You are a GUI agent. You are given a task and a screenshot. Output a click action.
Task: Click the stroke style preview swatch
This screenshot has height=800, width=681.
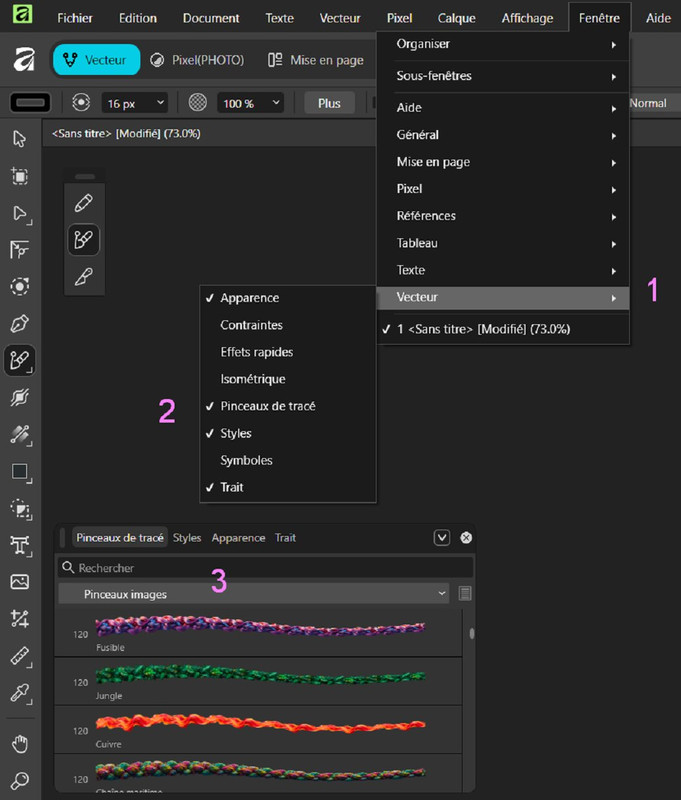coord(30,103)
